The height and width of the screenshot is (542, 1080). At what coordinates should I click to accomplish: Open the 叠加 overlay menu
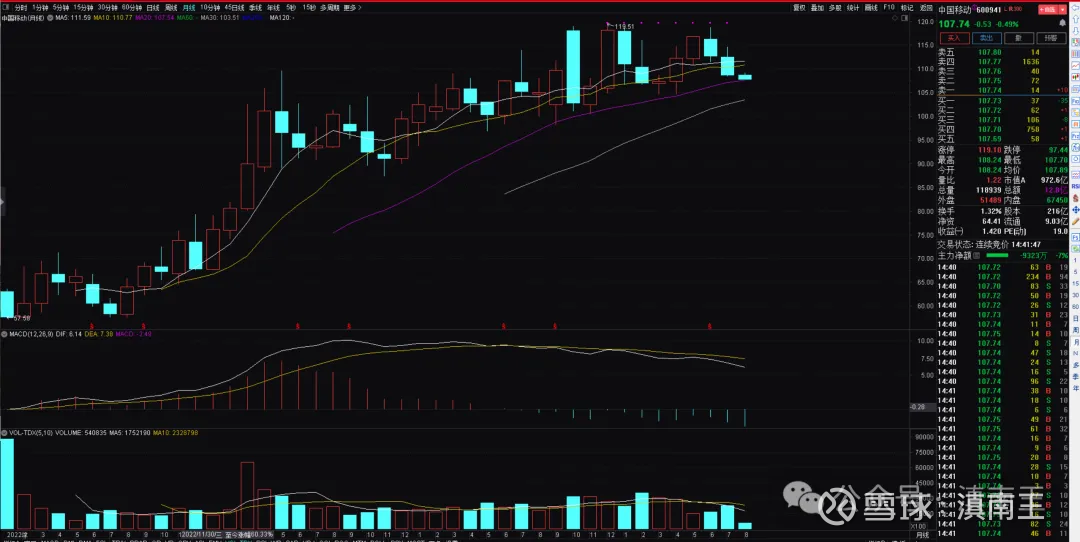tap(818, 8)
